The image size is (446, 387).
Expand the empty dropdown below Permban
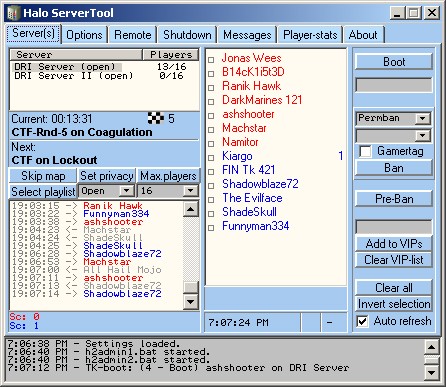422,135
